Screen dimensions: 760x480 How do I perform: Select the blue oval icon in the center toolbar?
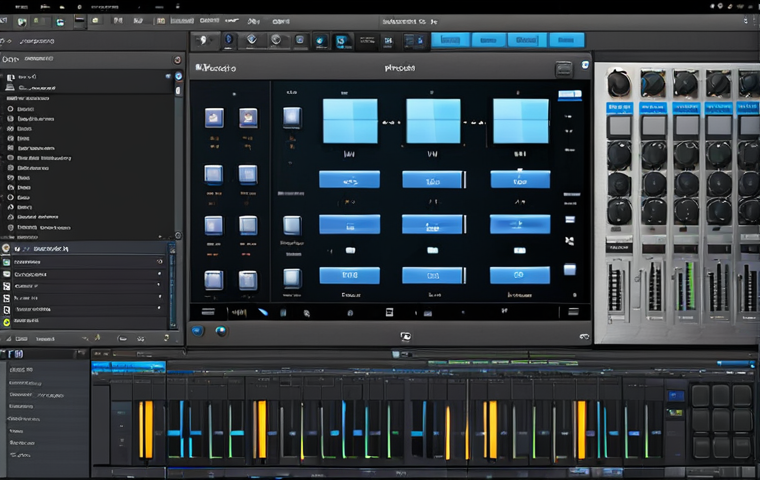coord(229,39)
